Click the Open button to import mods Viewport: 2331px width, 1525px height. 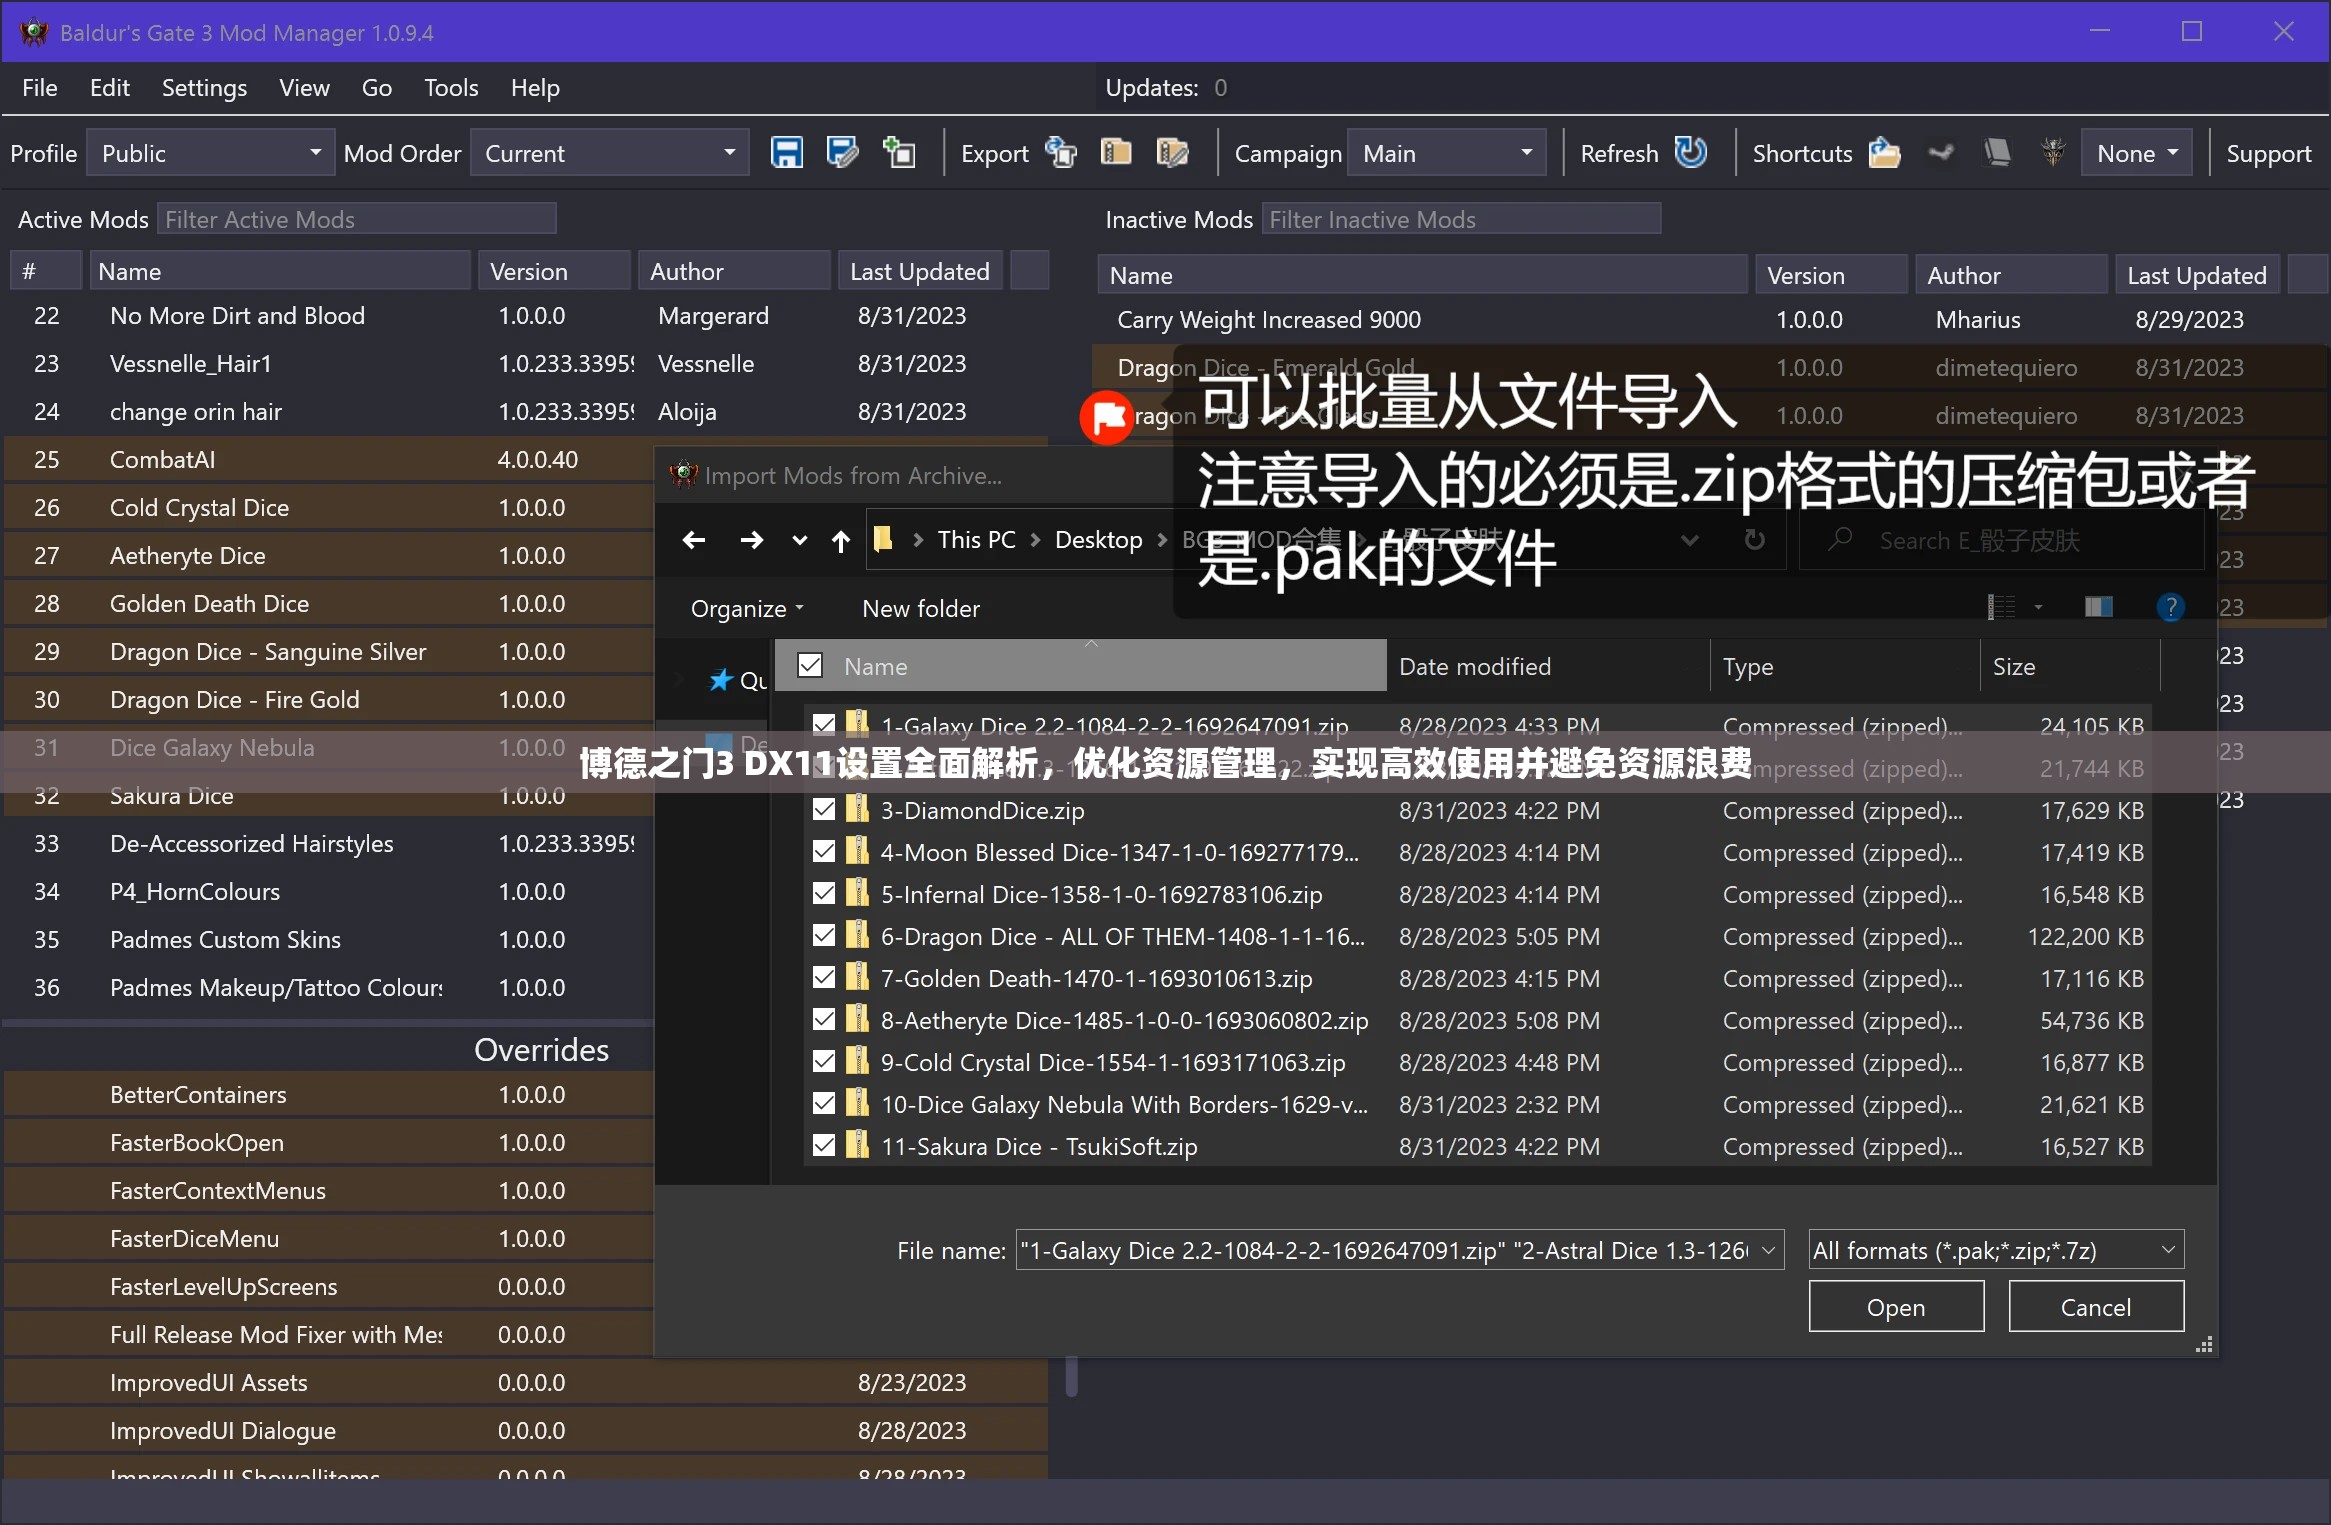(x=1894, y=1307)
